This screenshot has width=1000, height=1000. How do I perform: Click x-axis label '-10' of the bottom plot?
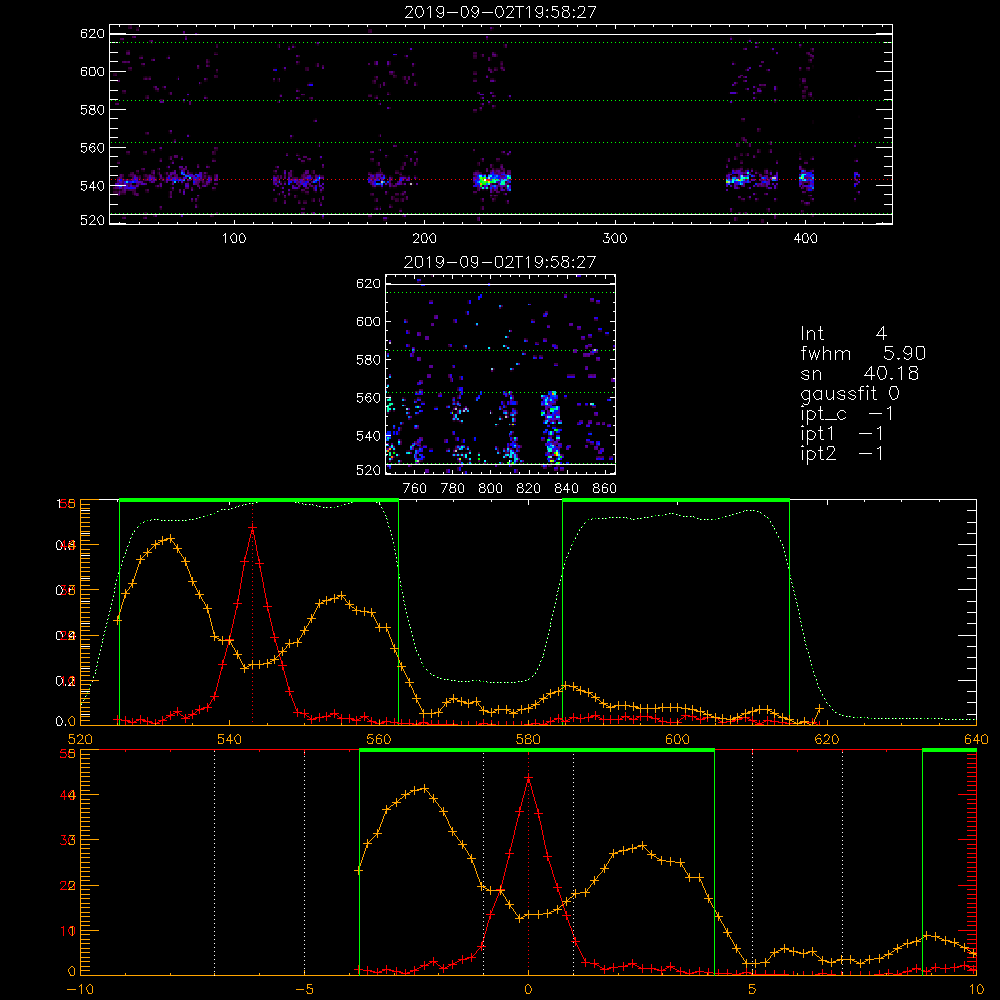80,989
